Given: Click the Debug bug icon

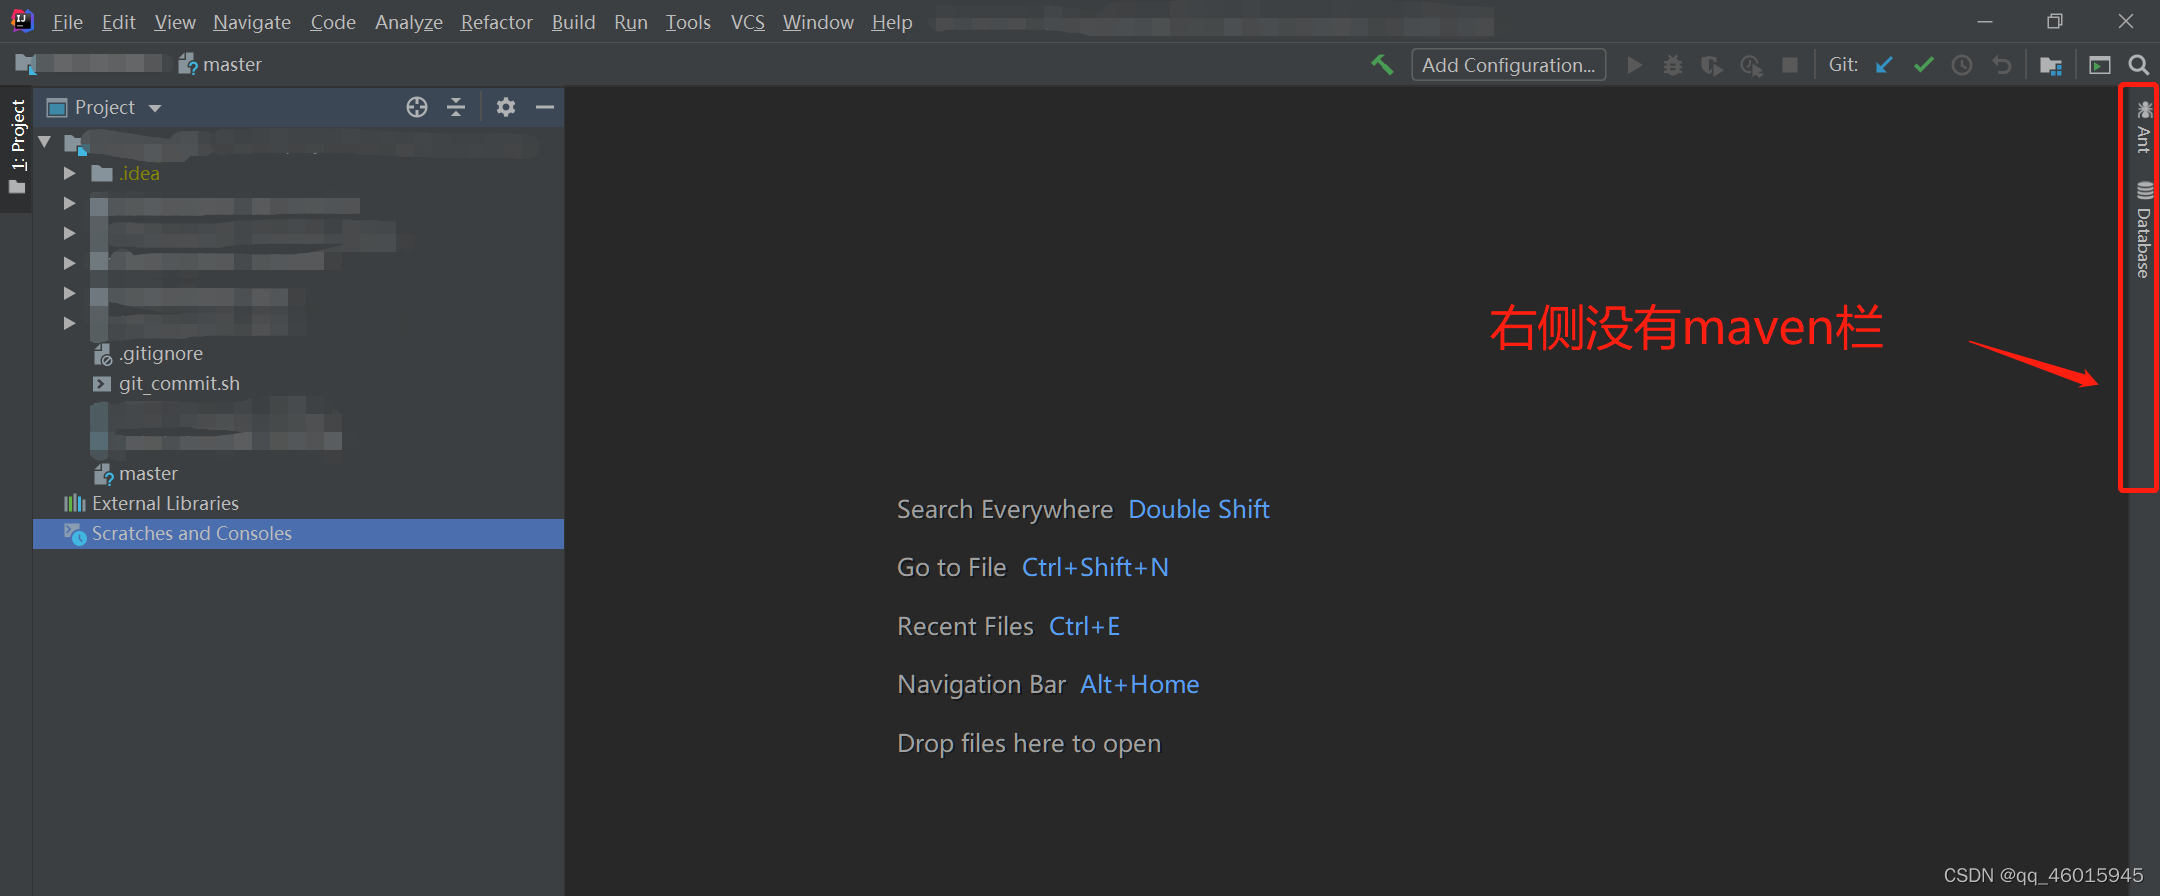Looking at the screenshot, I should point(1673,65).
